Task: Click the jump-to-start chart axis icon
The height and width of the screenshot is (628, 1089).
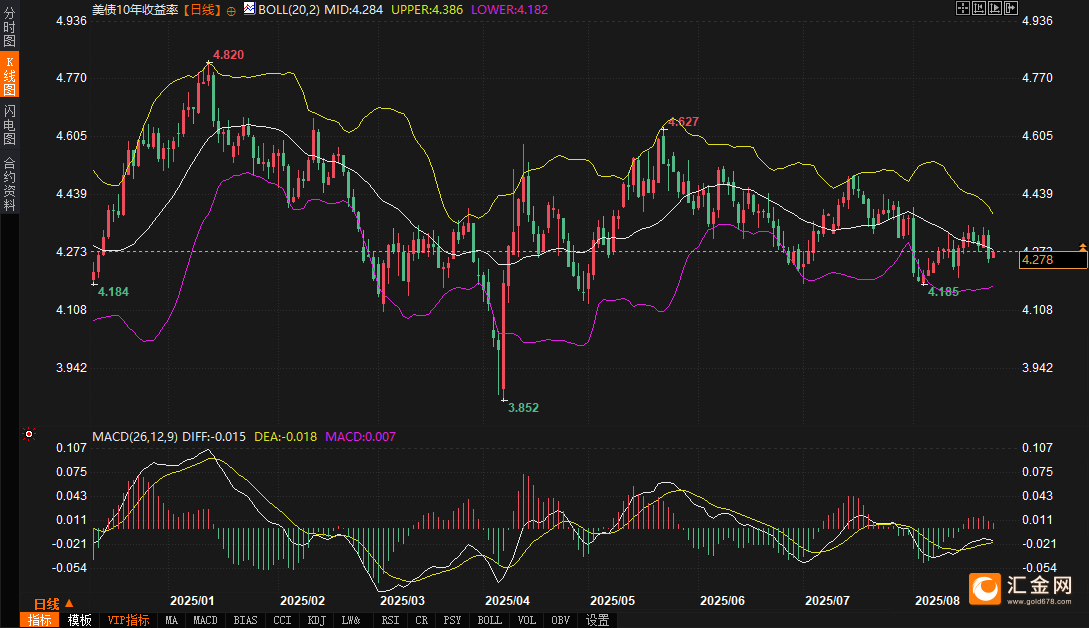Action: [x=979, y=8]
